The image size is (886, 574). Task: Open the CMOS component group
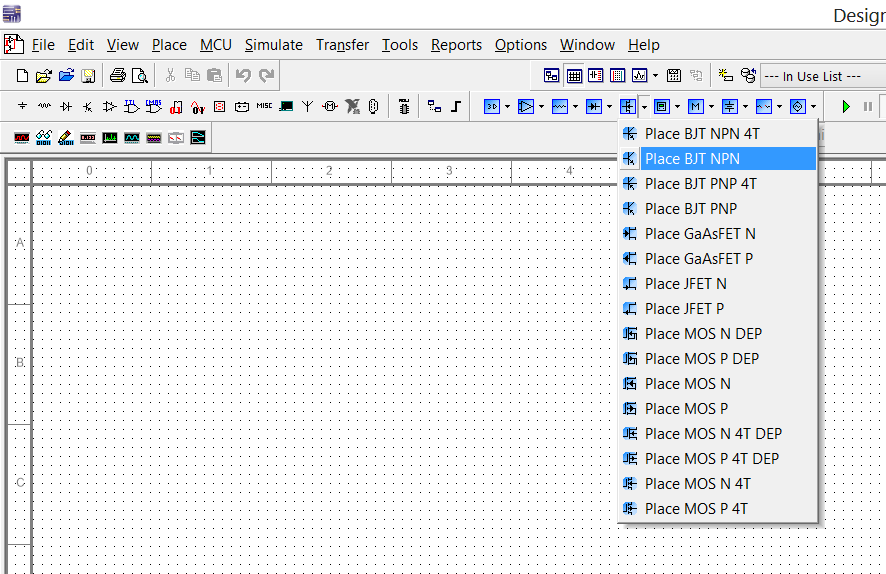point(153,106)
